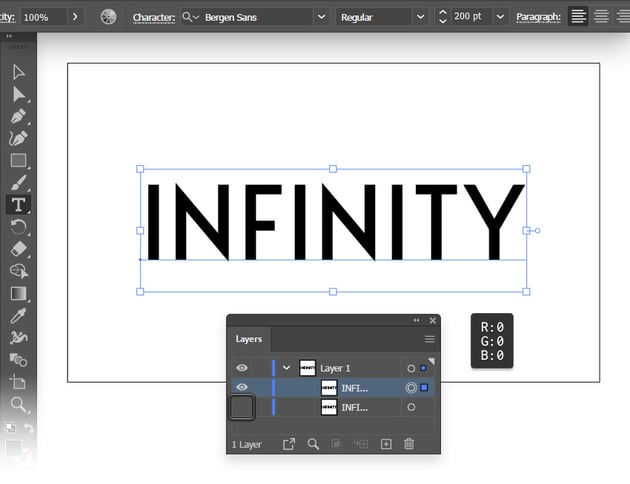
Task: Click Locate Object magnifier in Layers panel
Action: pyautogui.click(x=313, y=444)
